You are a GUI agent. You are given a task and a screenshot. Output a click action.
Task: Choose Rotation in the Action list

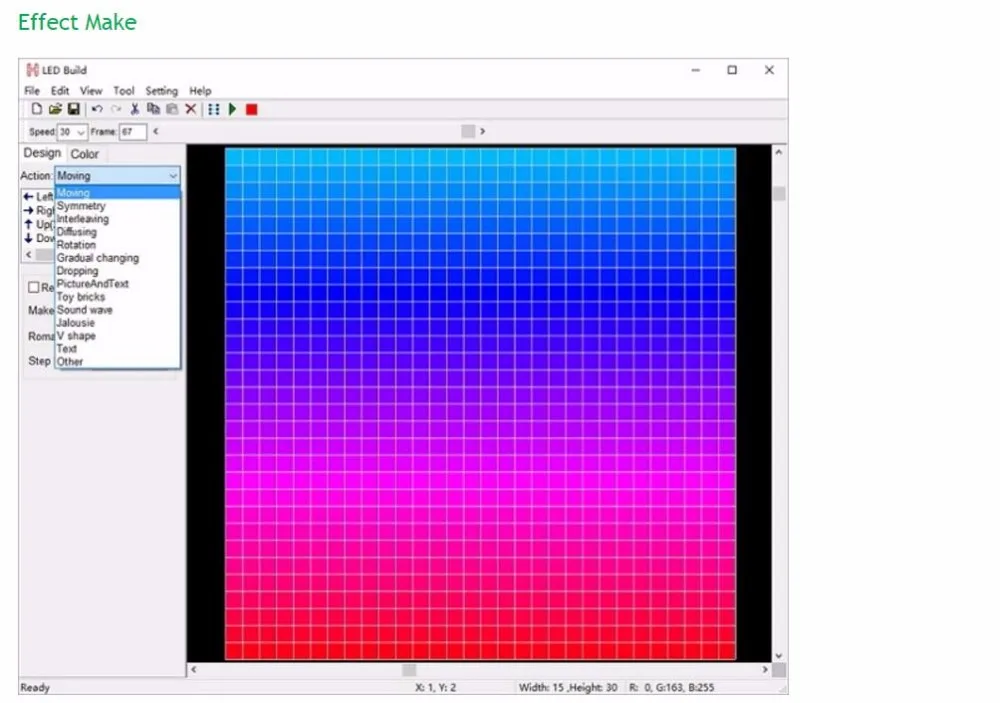117,244
